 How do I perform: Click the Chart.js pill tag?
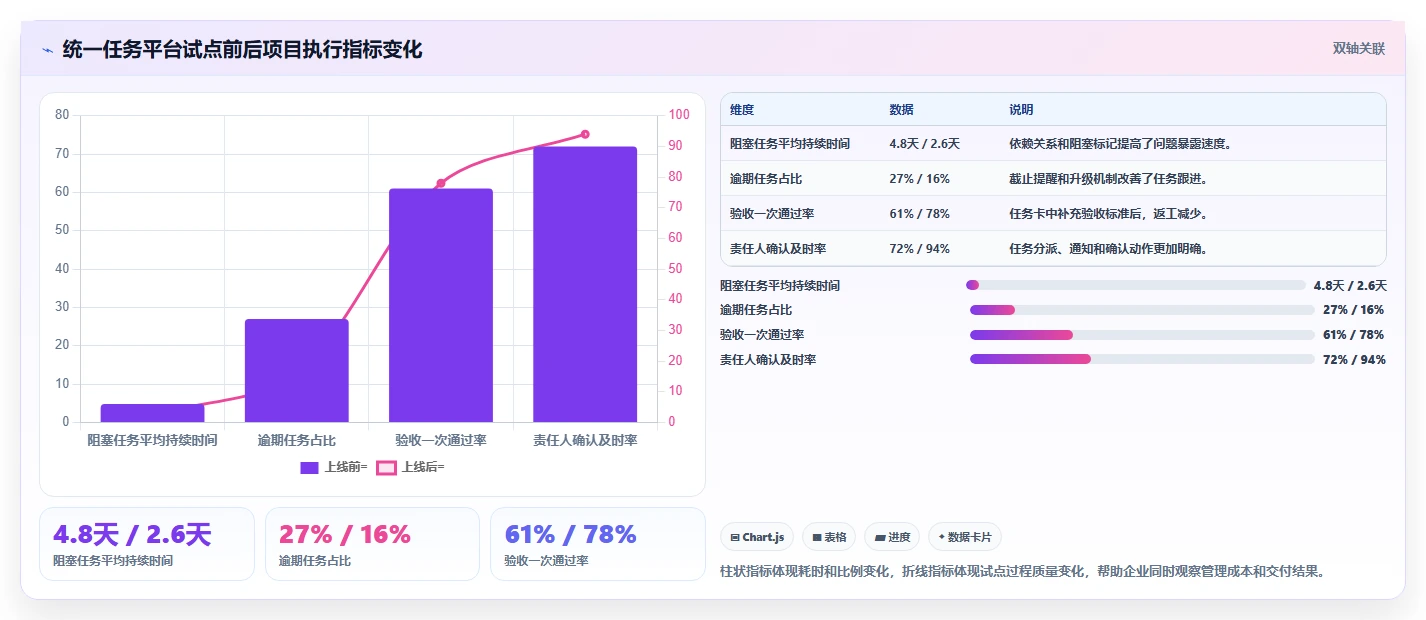pyautogui.click(x=757, y=537)
